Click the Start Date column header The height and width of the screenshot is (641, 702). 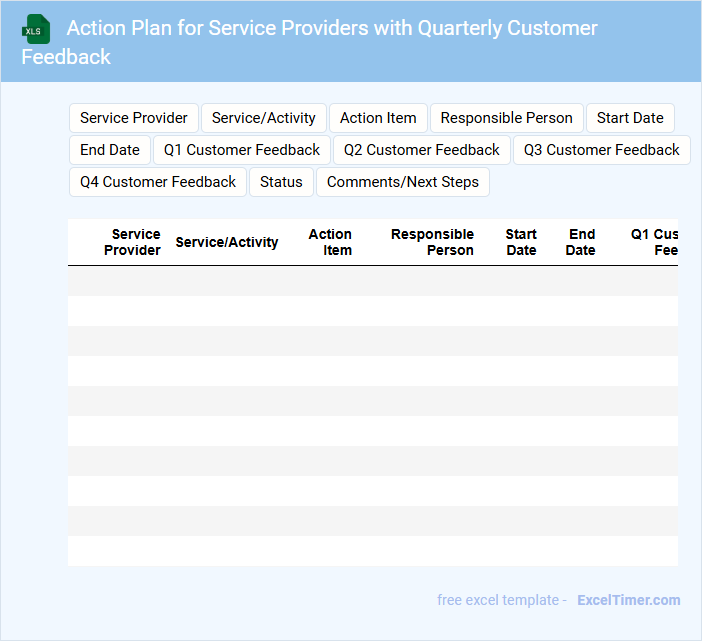tap(521, 242)
